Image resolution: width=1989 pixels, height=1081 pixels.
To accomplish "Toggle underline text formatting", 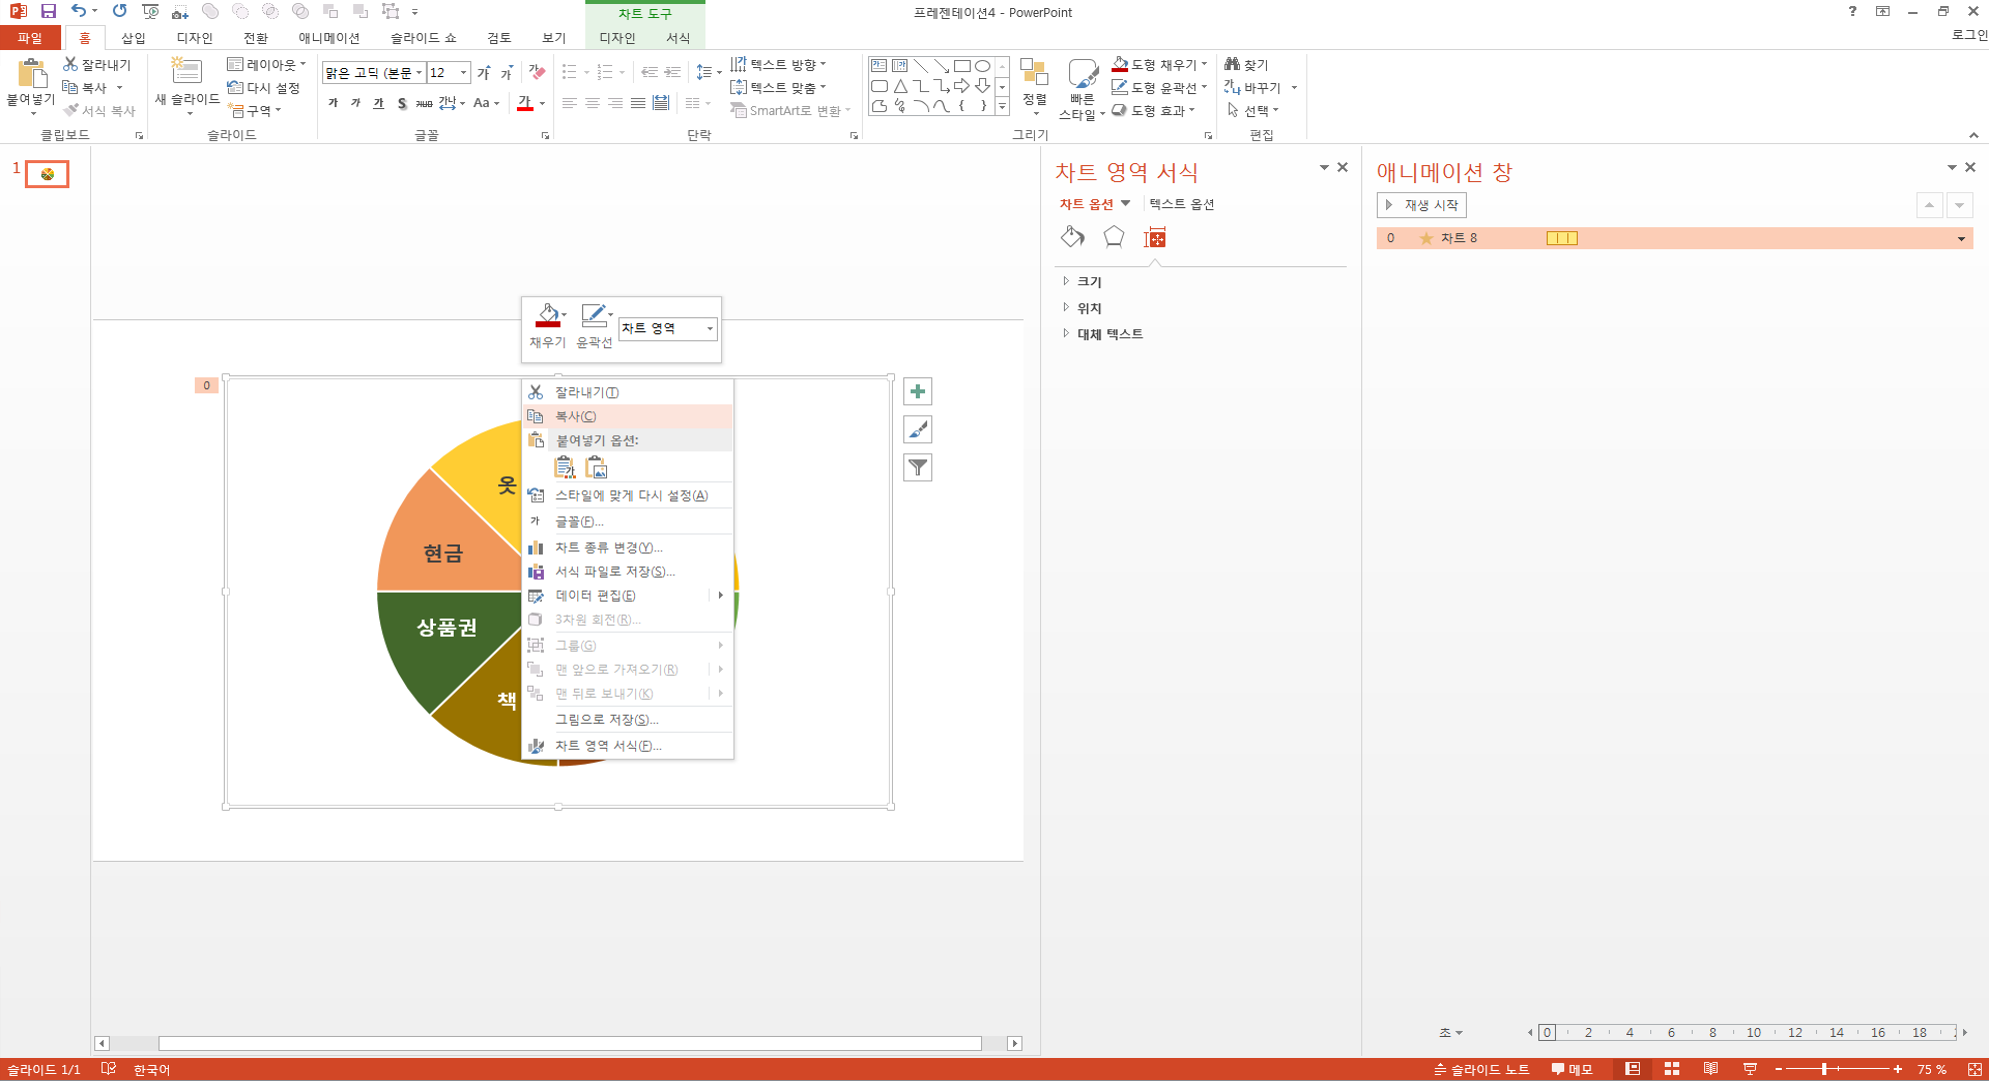I will coord(378,103).
